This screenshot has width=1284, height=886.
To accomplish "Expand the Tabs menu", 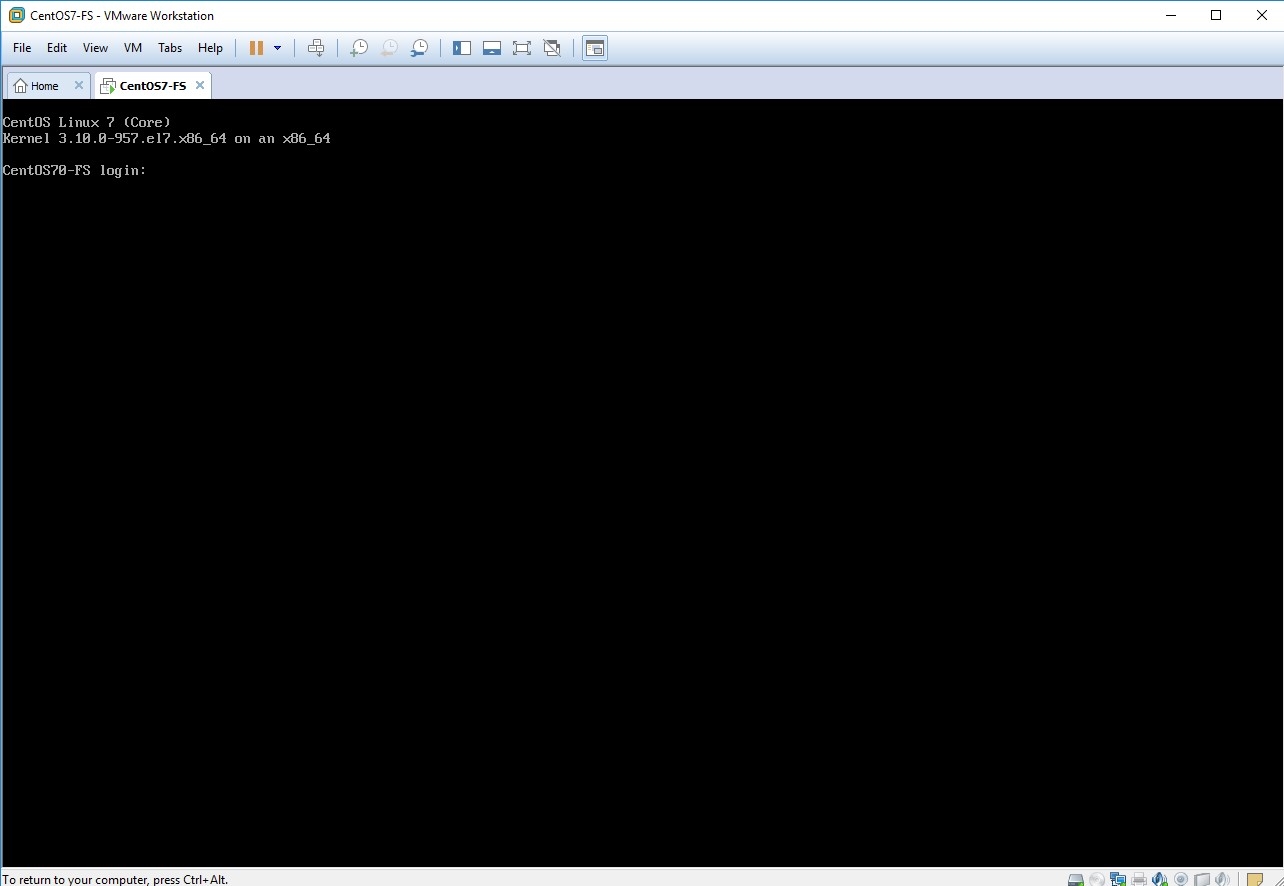I will [170, 48].
